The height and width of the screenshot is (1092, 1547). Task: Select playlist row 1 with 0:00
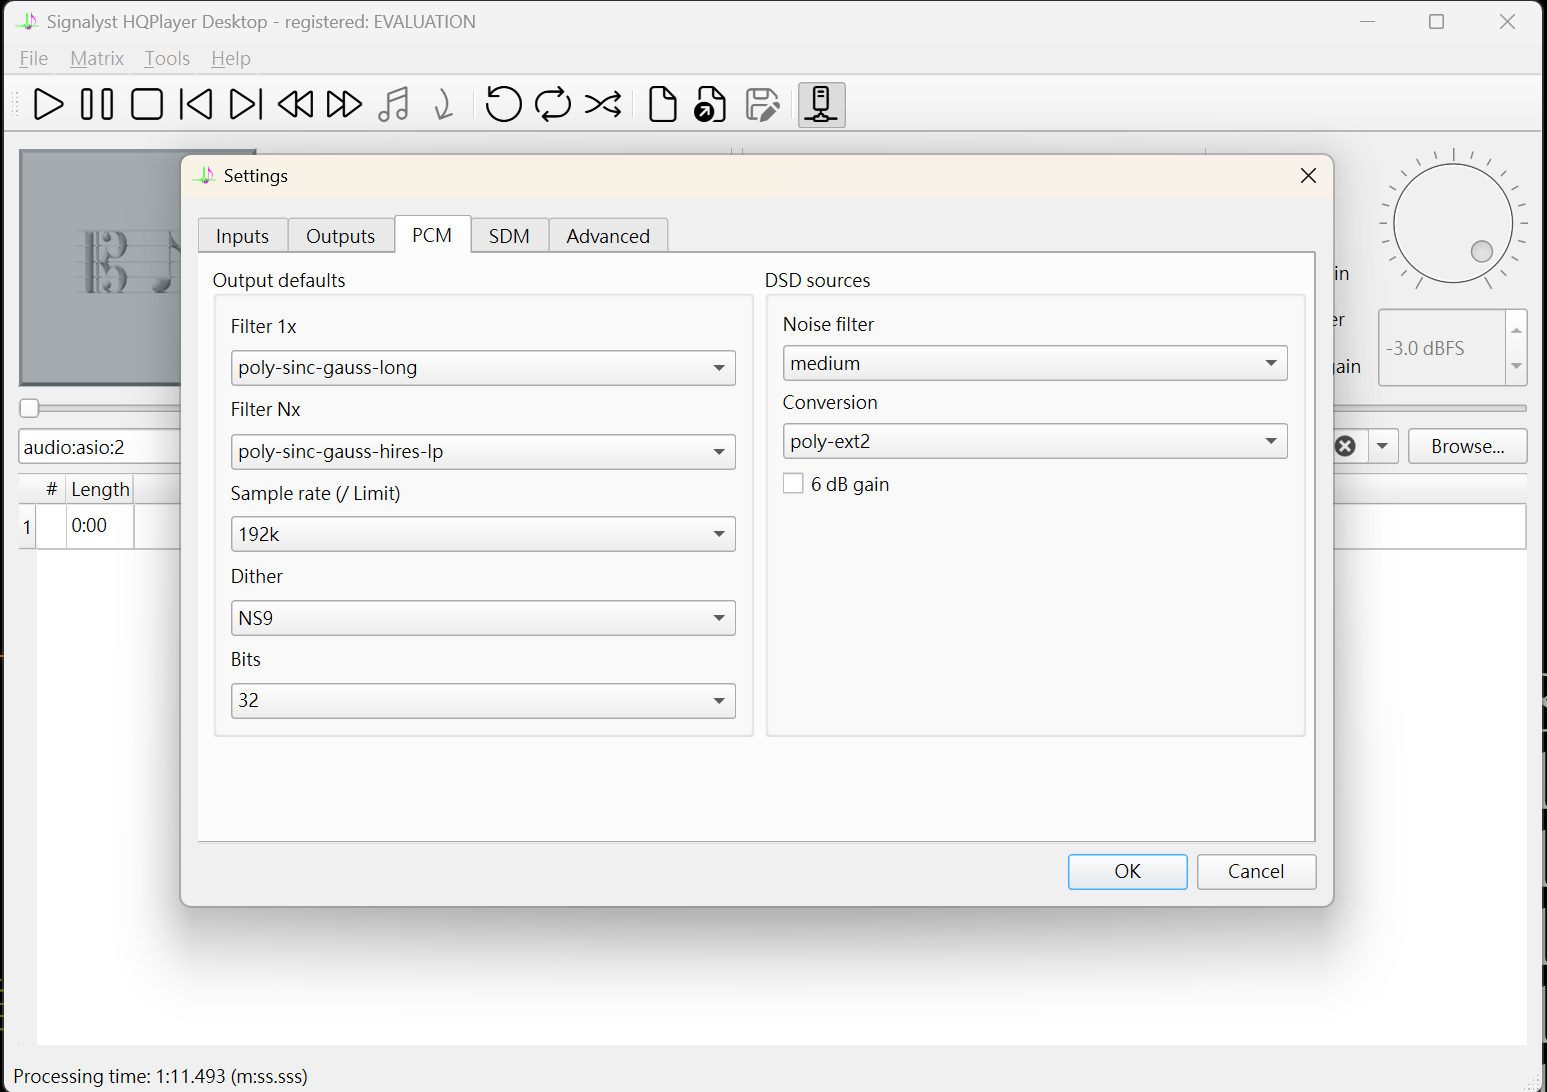point(100,526)
